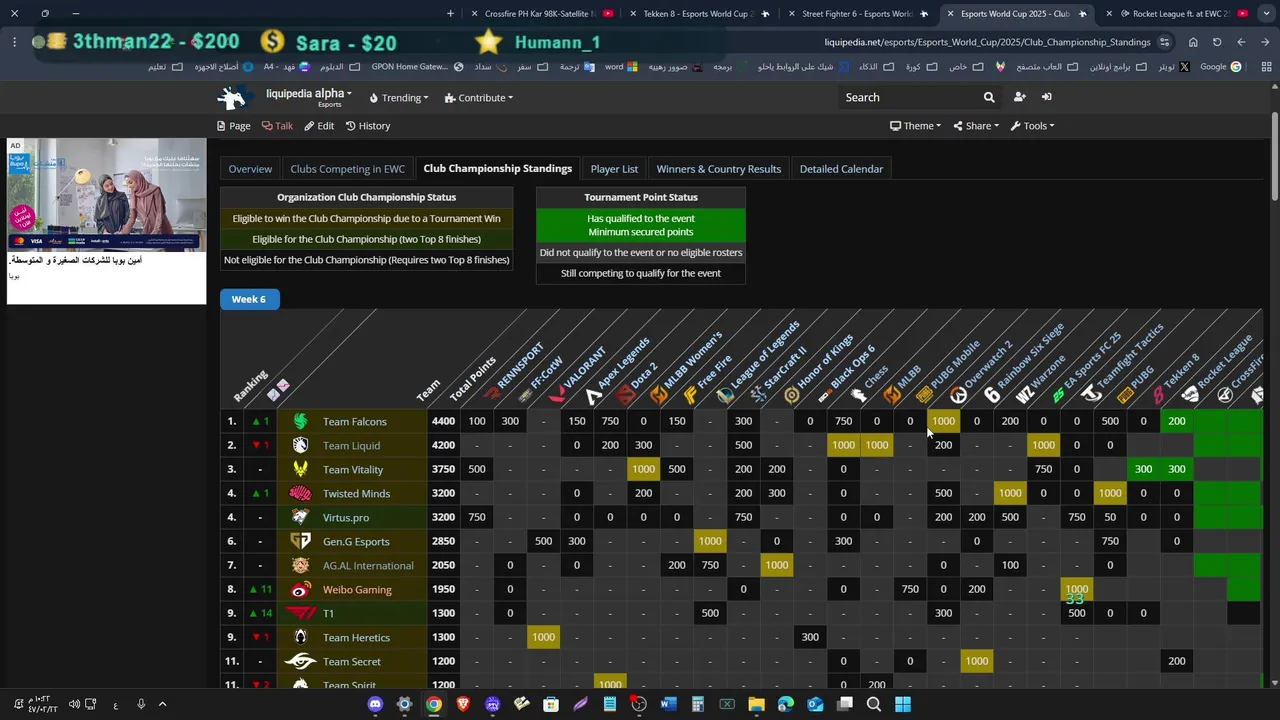This screenshot has height=720, width=1280.
Task: Click the advertisement image on the left
Action: tap(106, 195)
